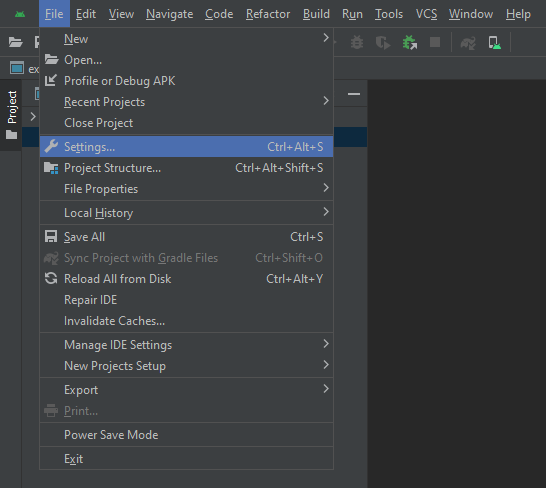Click the attach debugger to process icon
This screenshot has height=488, width=546.
(x=410, y=42)
